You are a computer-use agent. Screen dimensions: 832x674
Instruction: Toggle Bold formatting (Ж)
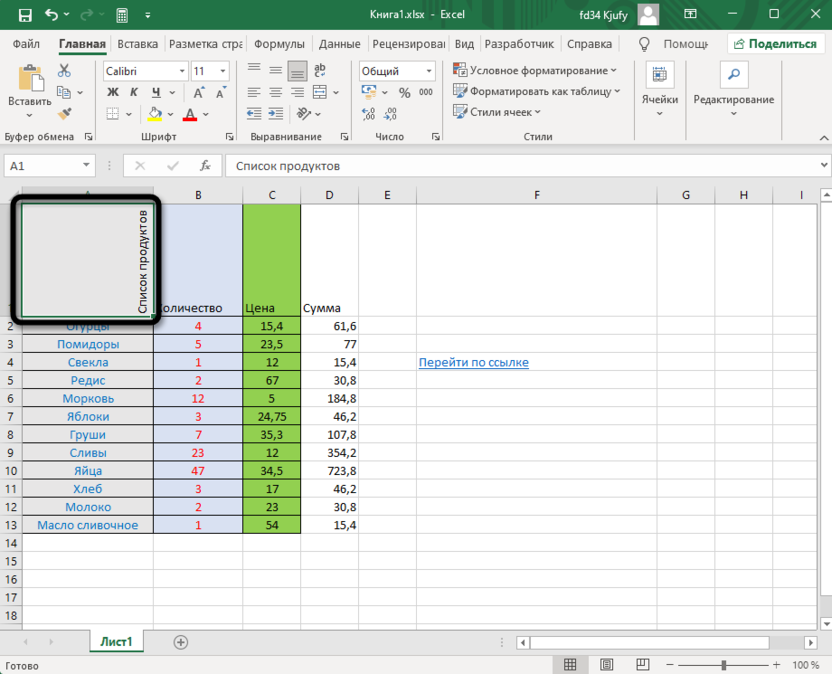tap(112, 93)
